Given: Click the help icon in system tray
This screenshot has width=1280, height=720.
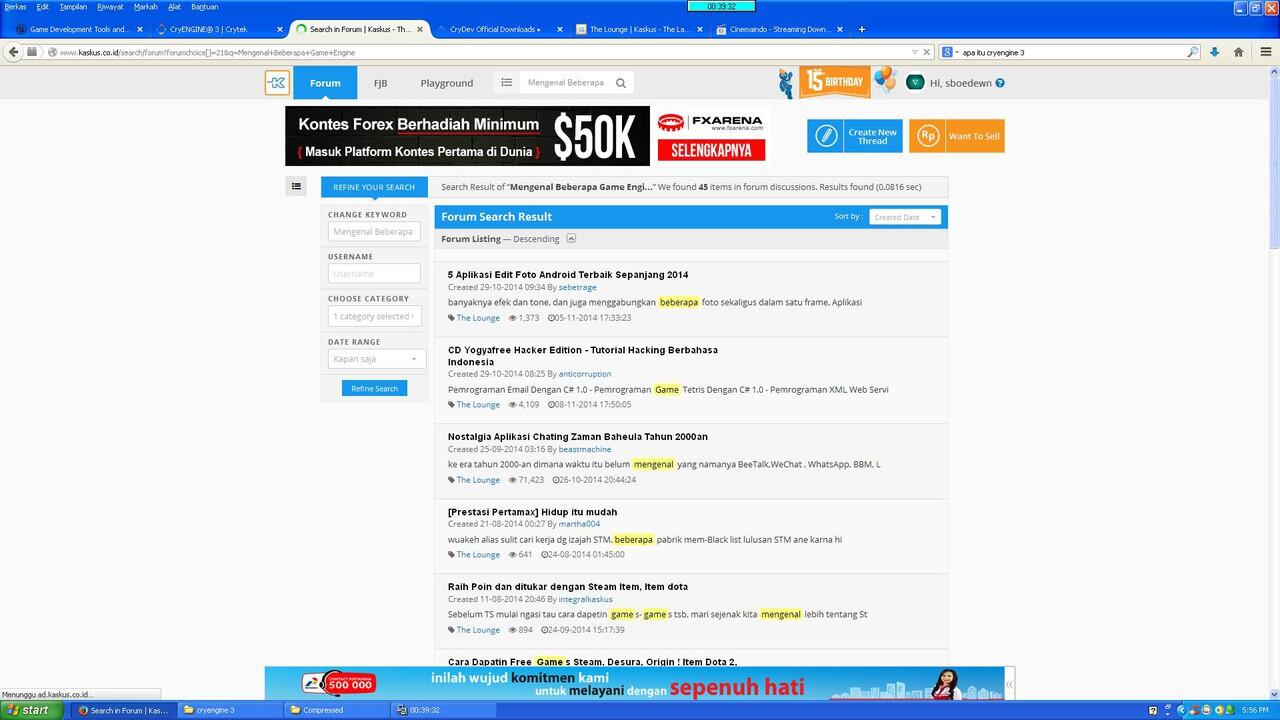Looking at the screenshot, I should (x=1152, y=710).
